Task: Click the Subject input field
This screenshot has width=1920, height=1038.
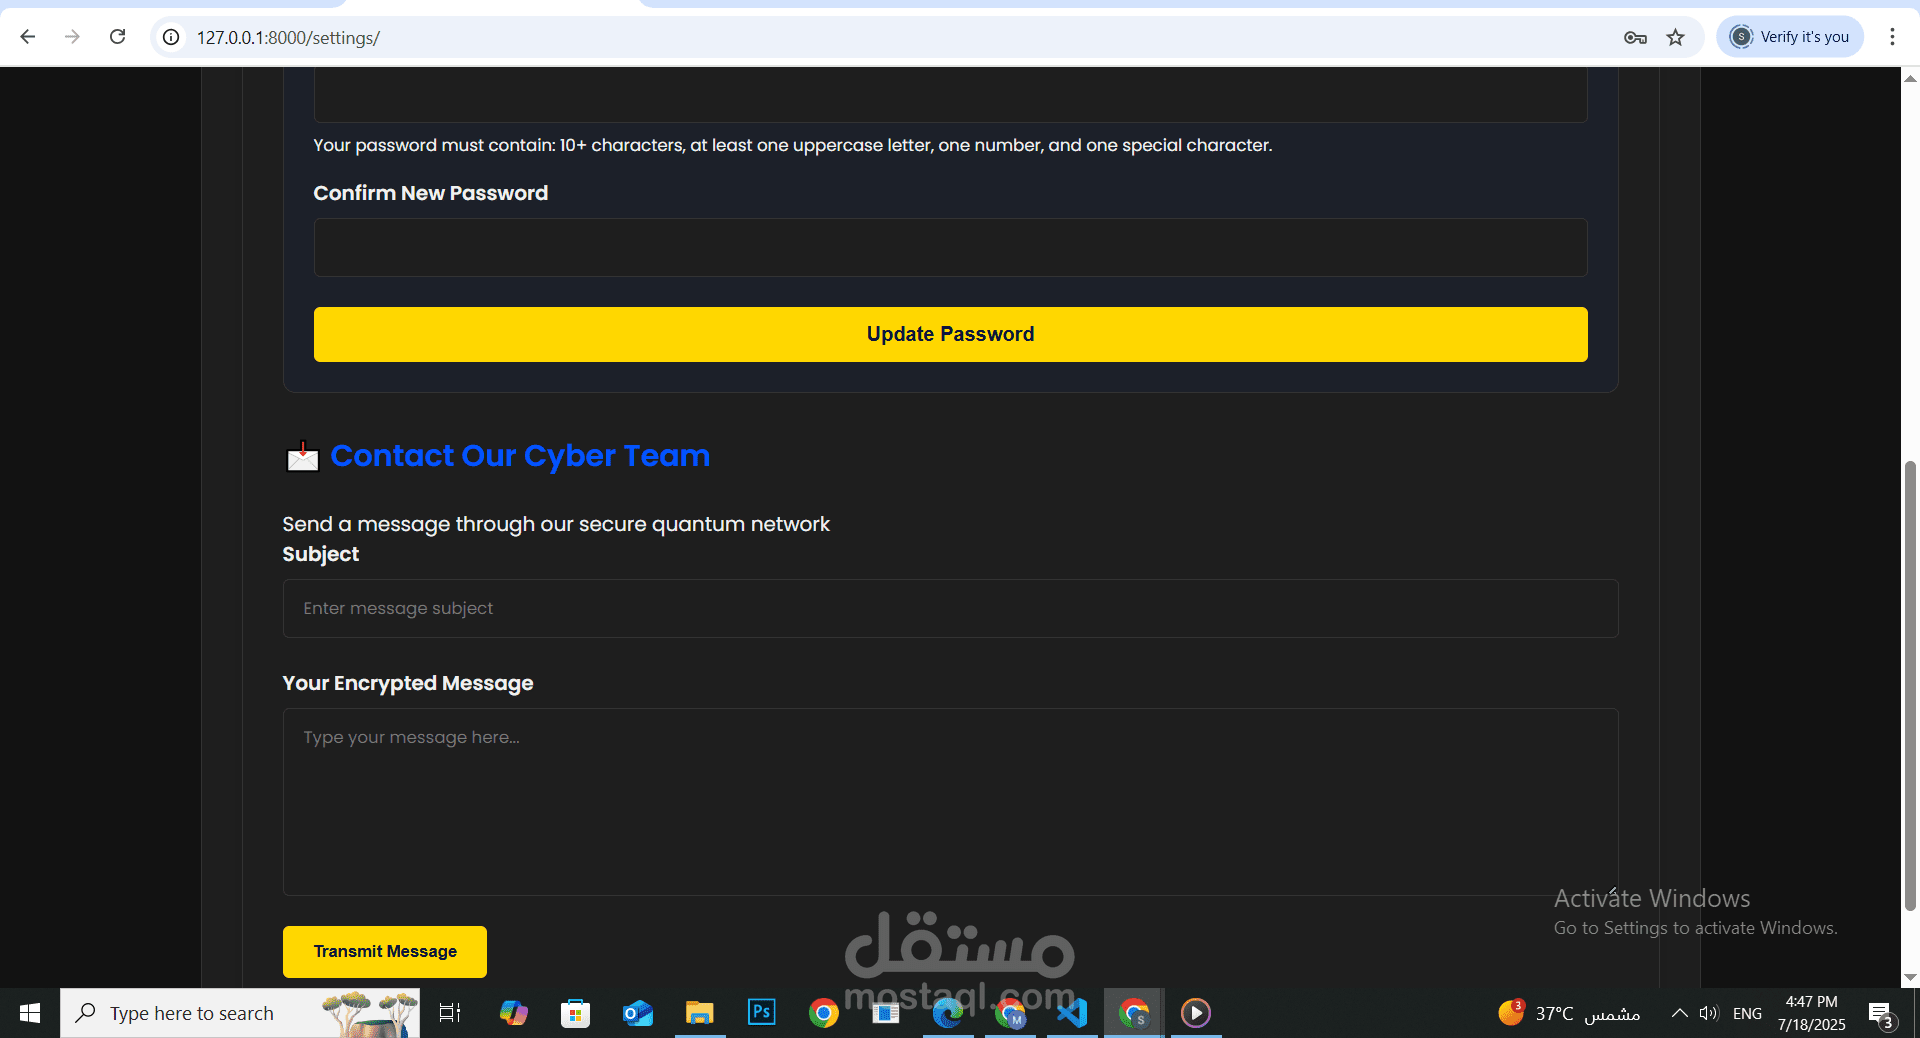Action: [x=950, y=608]
